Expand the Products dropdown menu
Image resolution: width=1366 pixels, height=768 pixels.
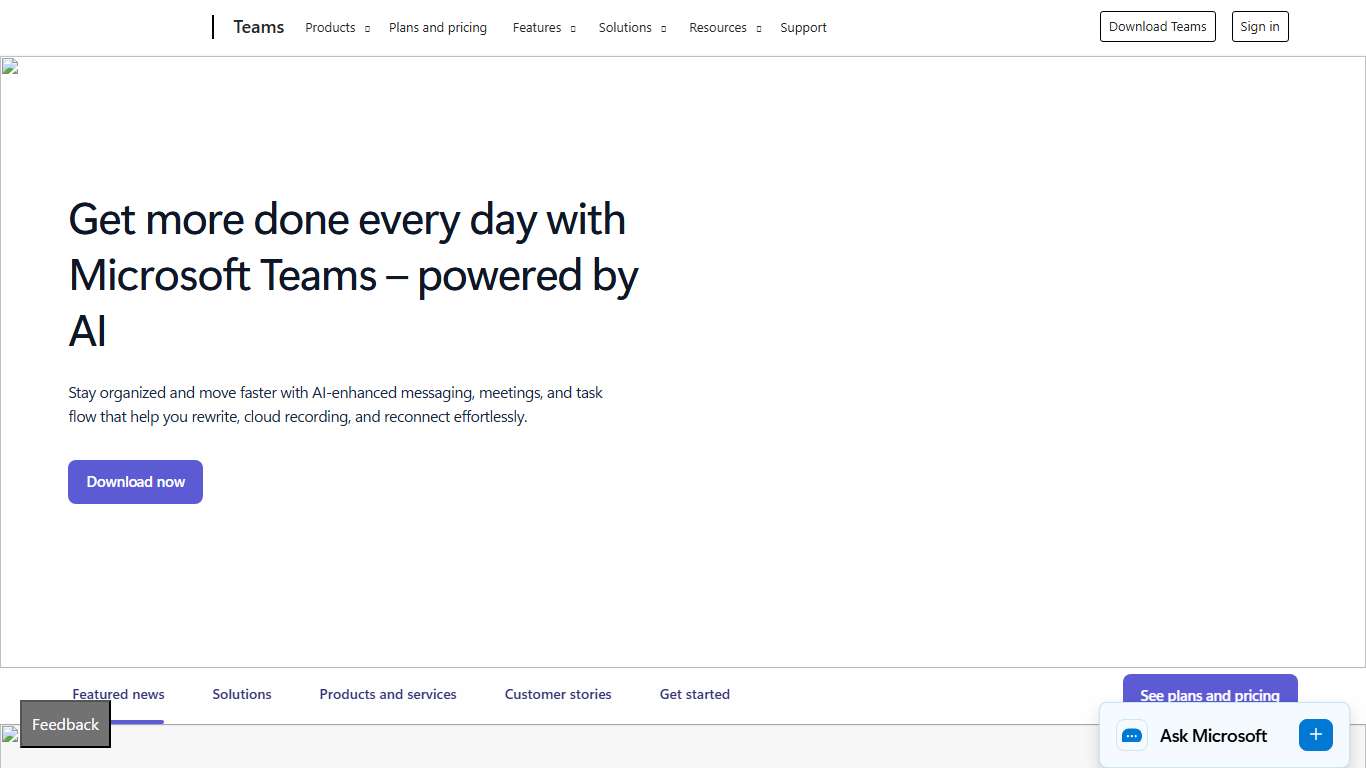[x=330, y=27]
